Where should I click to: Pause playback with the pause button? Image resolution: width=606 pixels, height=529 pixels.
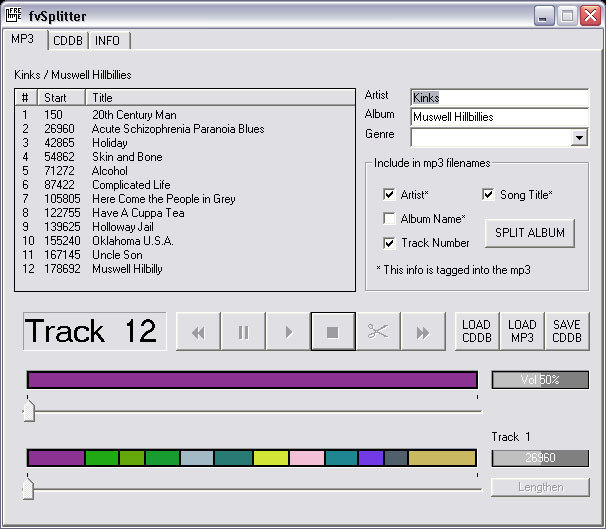[x=243, y=332]
